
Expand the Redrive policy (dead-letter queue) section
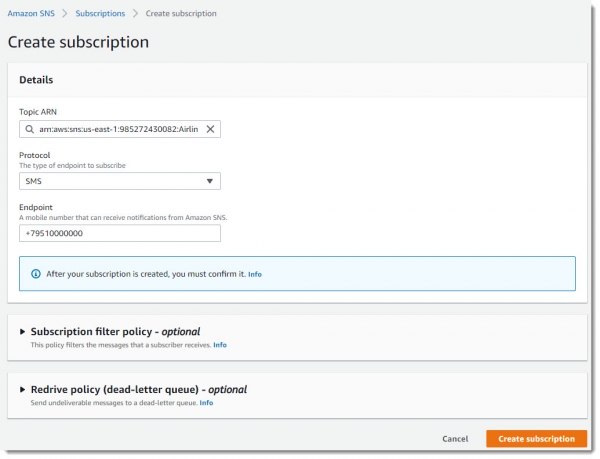[22, 390]
